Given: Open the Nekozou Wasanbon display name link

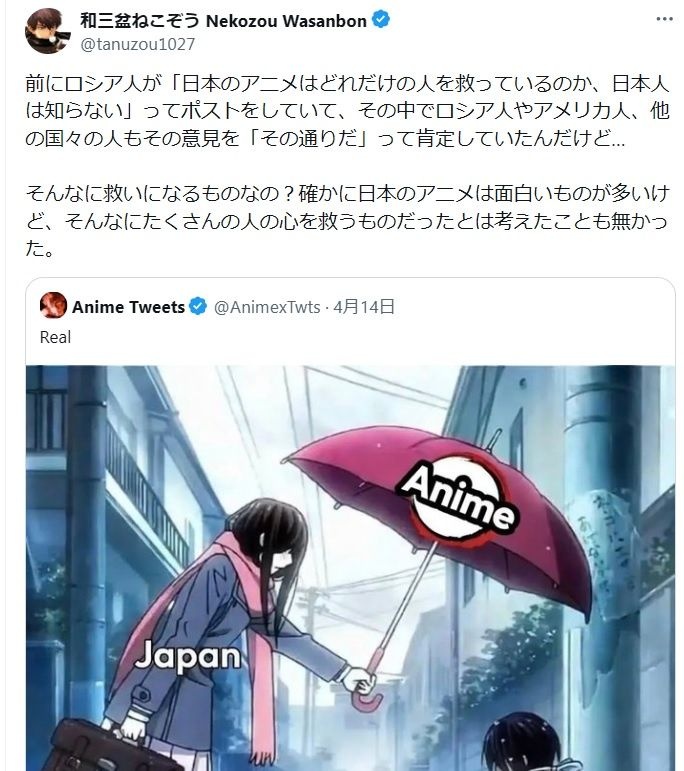Looking at the screenshot, I should (x=224, y=21).
